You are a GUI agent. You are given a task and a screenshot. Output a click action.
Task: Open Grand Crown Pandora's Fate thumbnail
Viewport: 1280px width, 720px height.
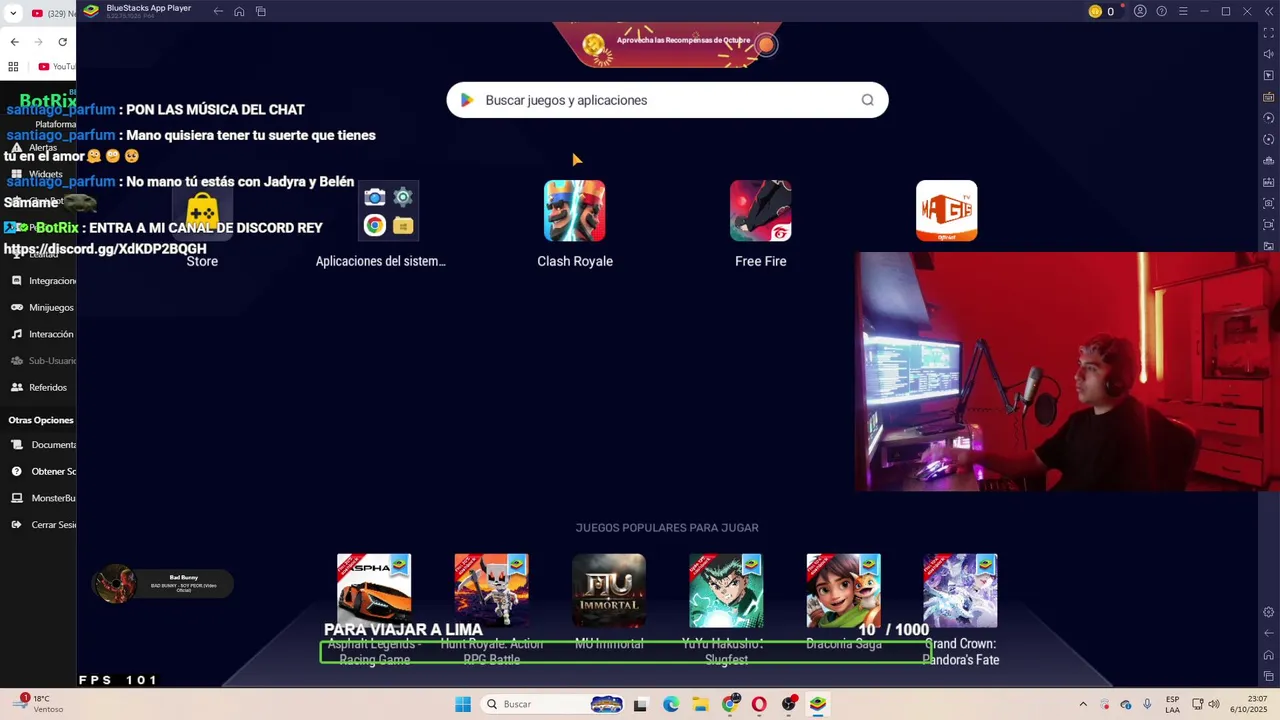960,591
